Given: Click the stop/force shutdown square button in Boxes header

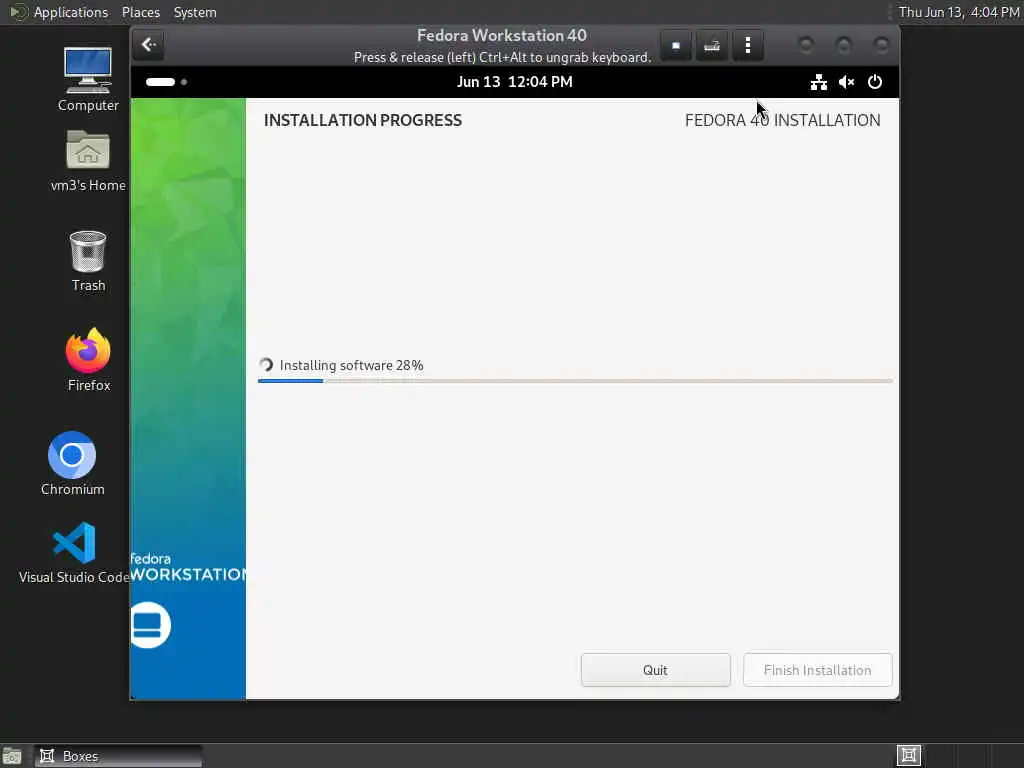Looking at the screenshot, I should click(x=676, y=45).
